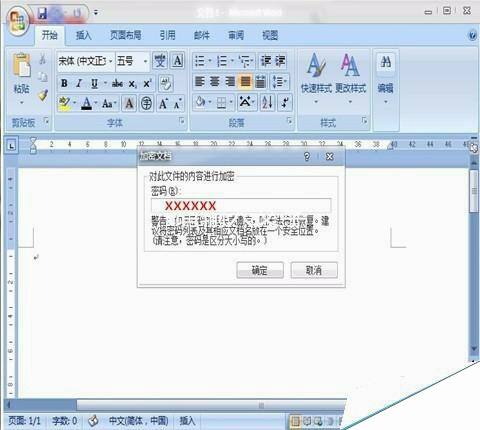Open the multilevel list button
Screen dimensions: 480x430
(245, 61)
